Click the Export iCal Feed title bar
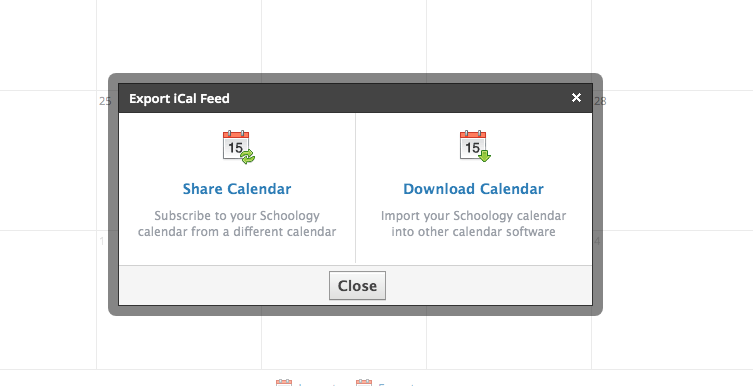 pyautogui.click(x=355, y=98)
